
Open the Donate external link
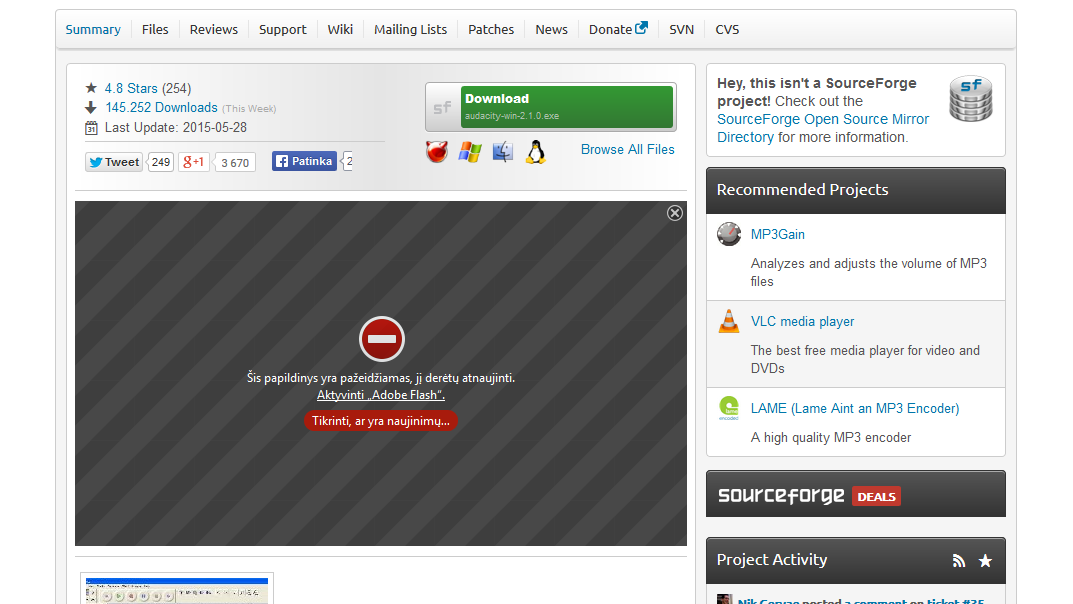[x=618, y=29]
